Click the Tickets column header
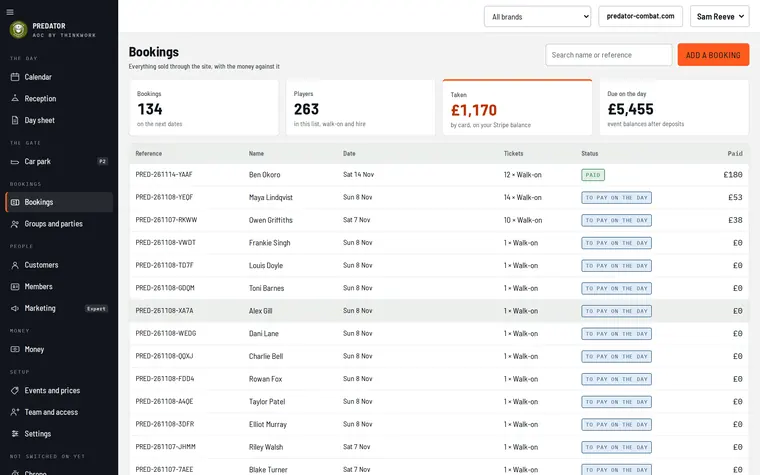Image resolution: width=760 pixels, height=475 pixels. (513, 154)
